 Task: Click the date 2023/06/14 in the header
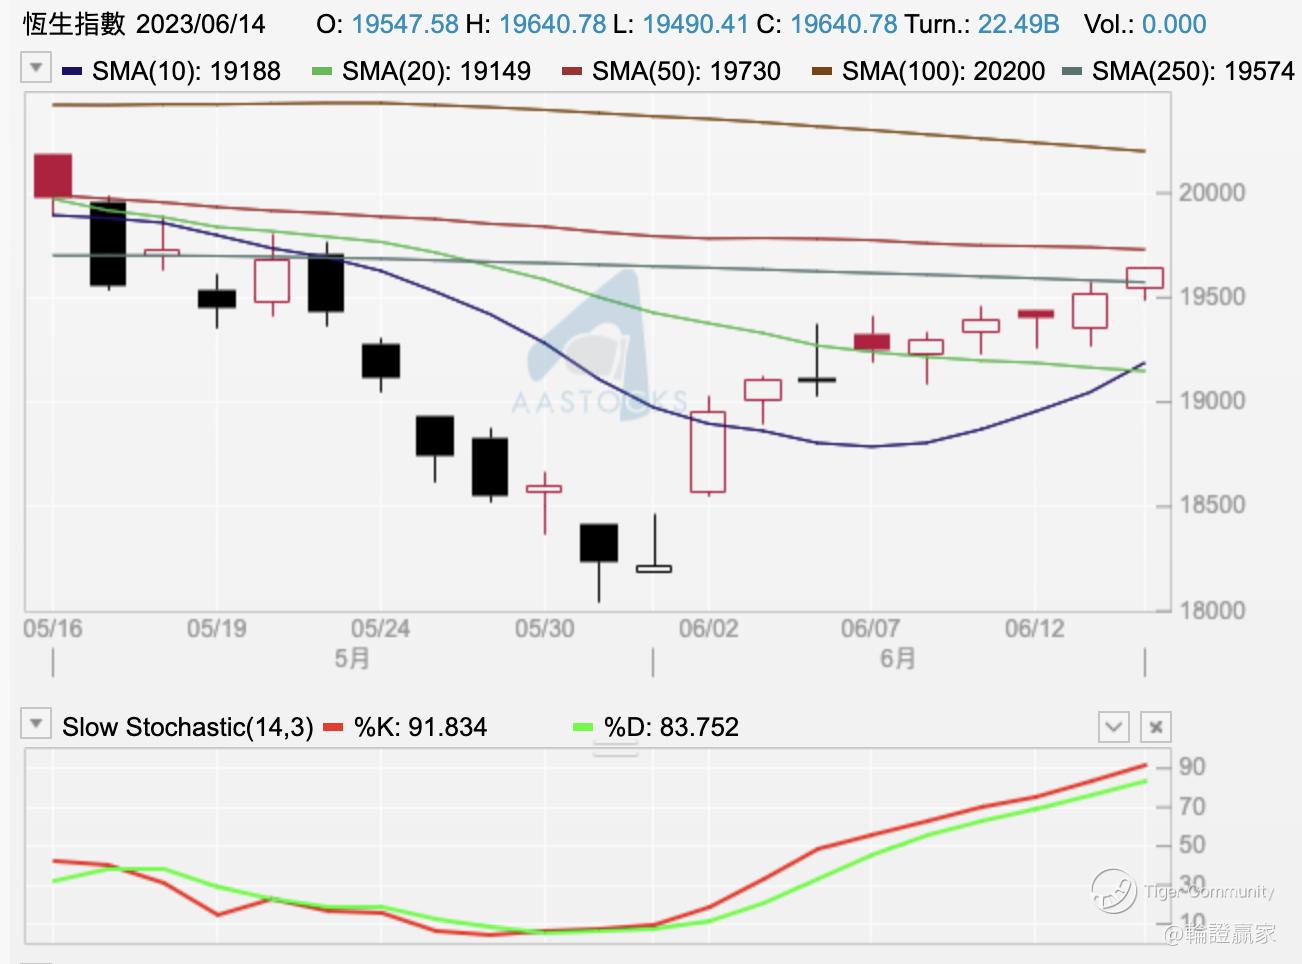pyautogui.click(x=201, y=24)
